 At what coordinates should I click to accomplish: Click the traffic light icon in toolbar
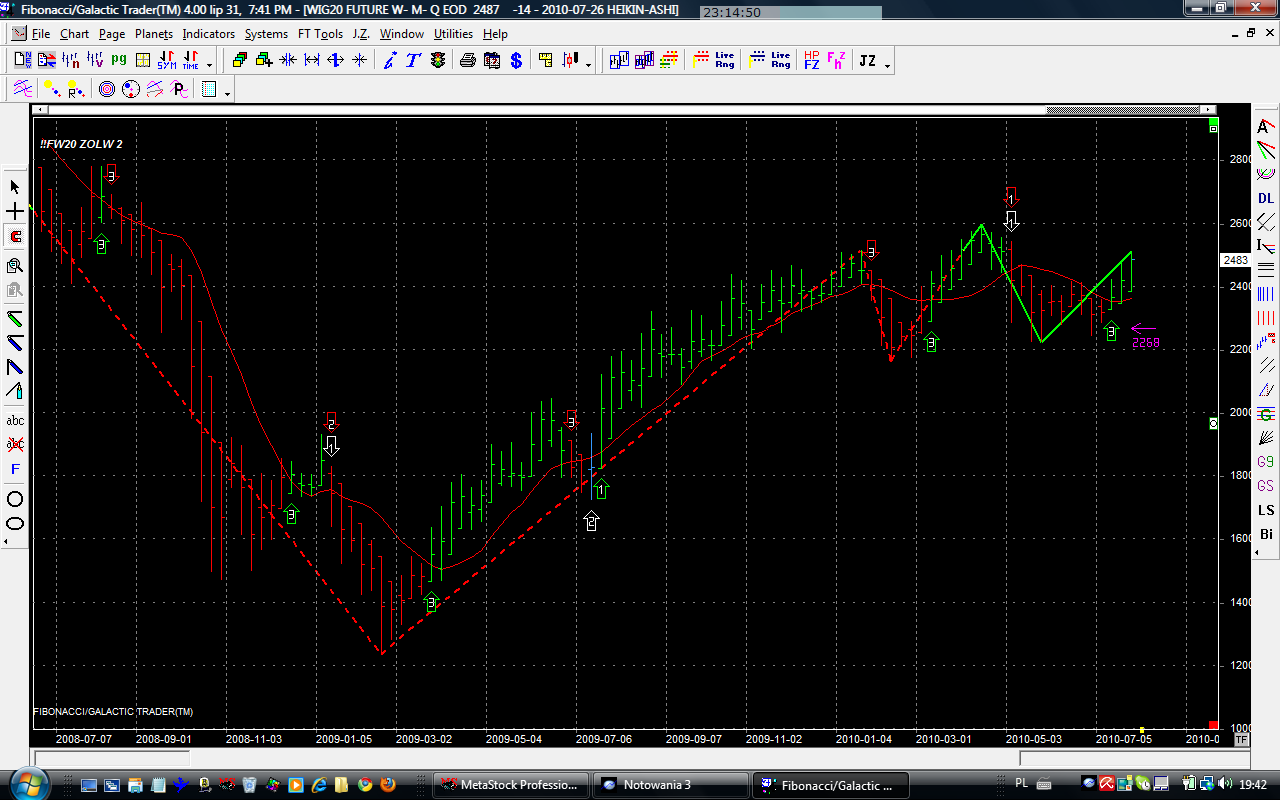click(x=438, y=61)
